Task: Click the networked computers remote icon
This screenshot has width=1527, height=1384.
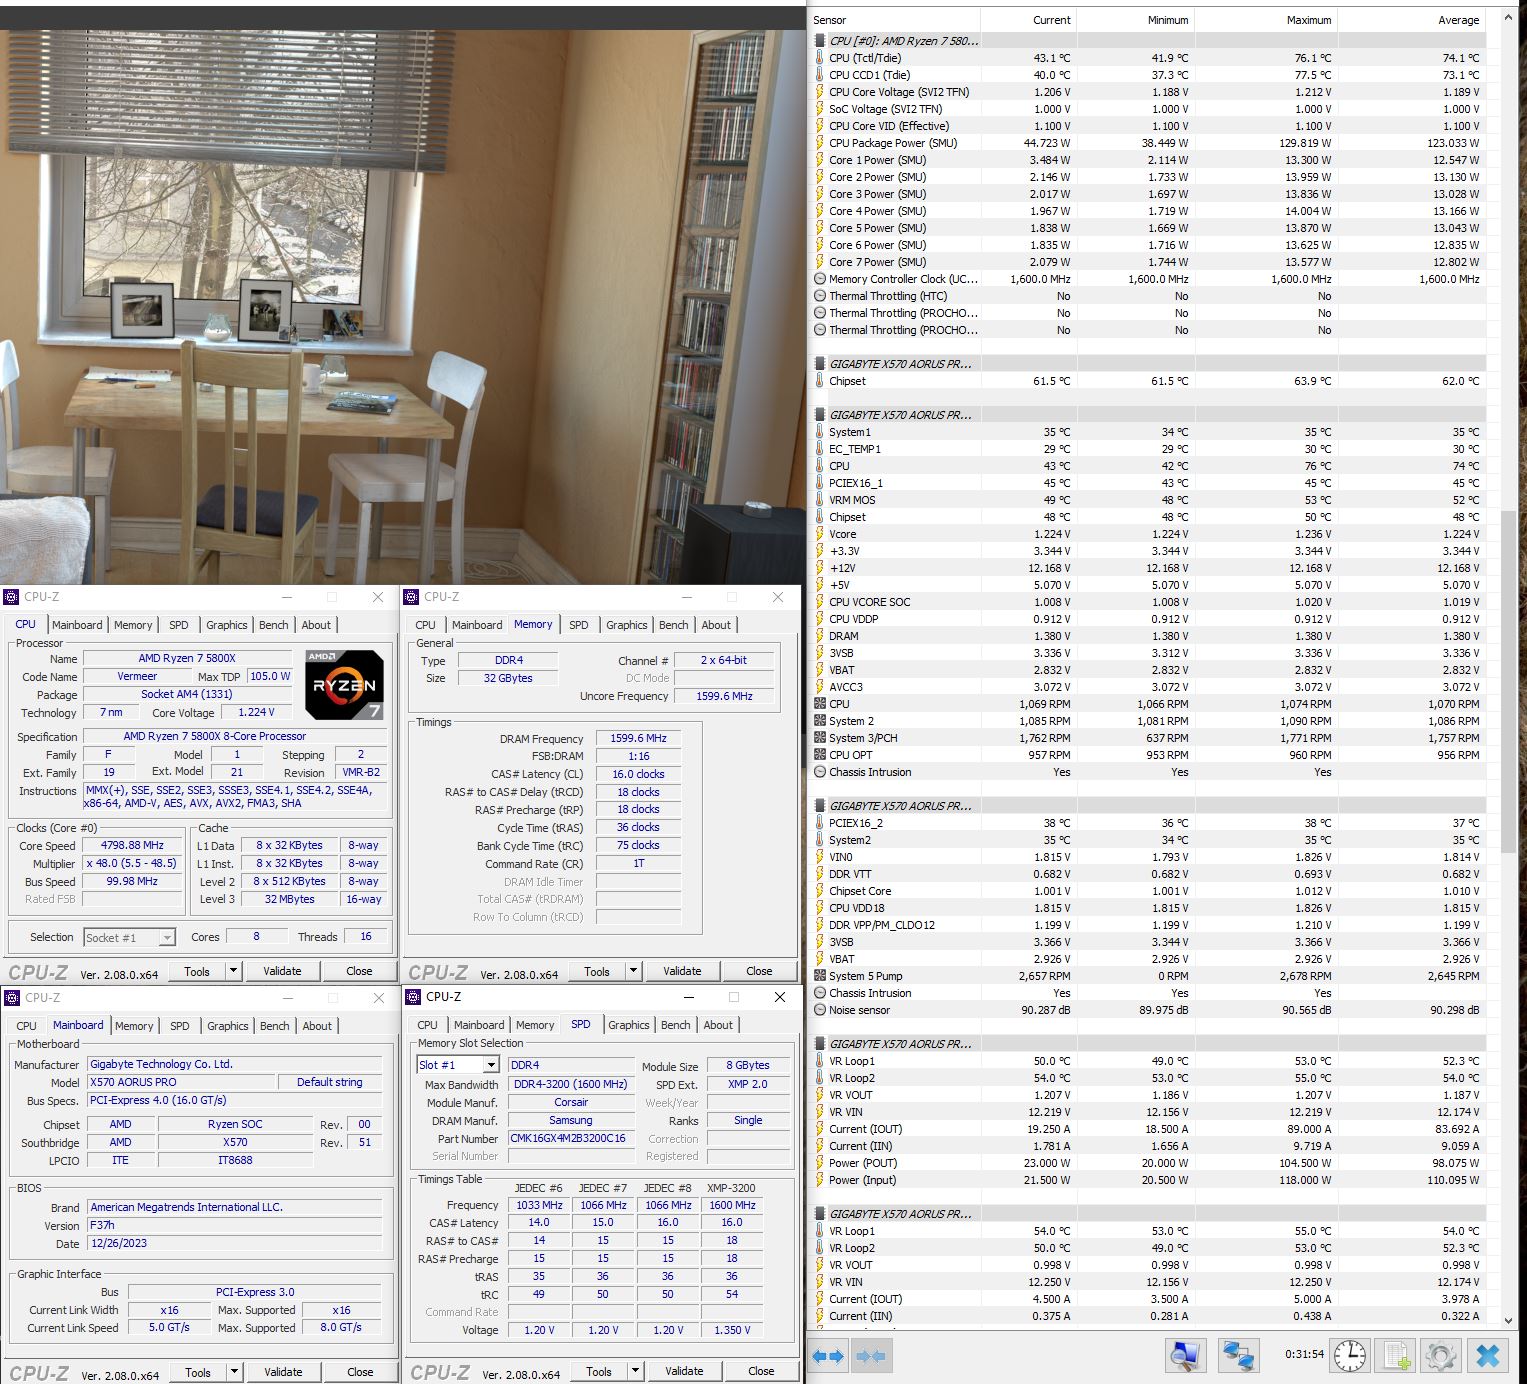Action: coord(1238,1356)
